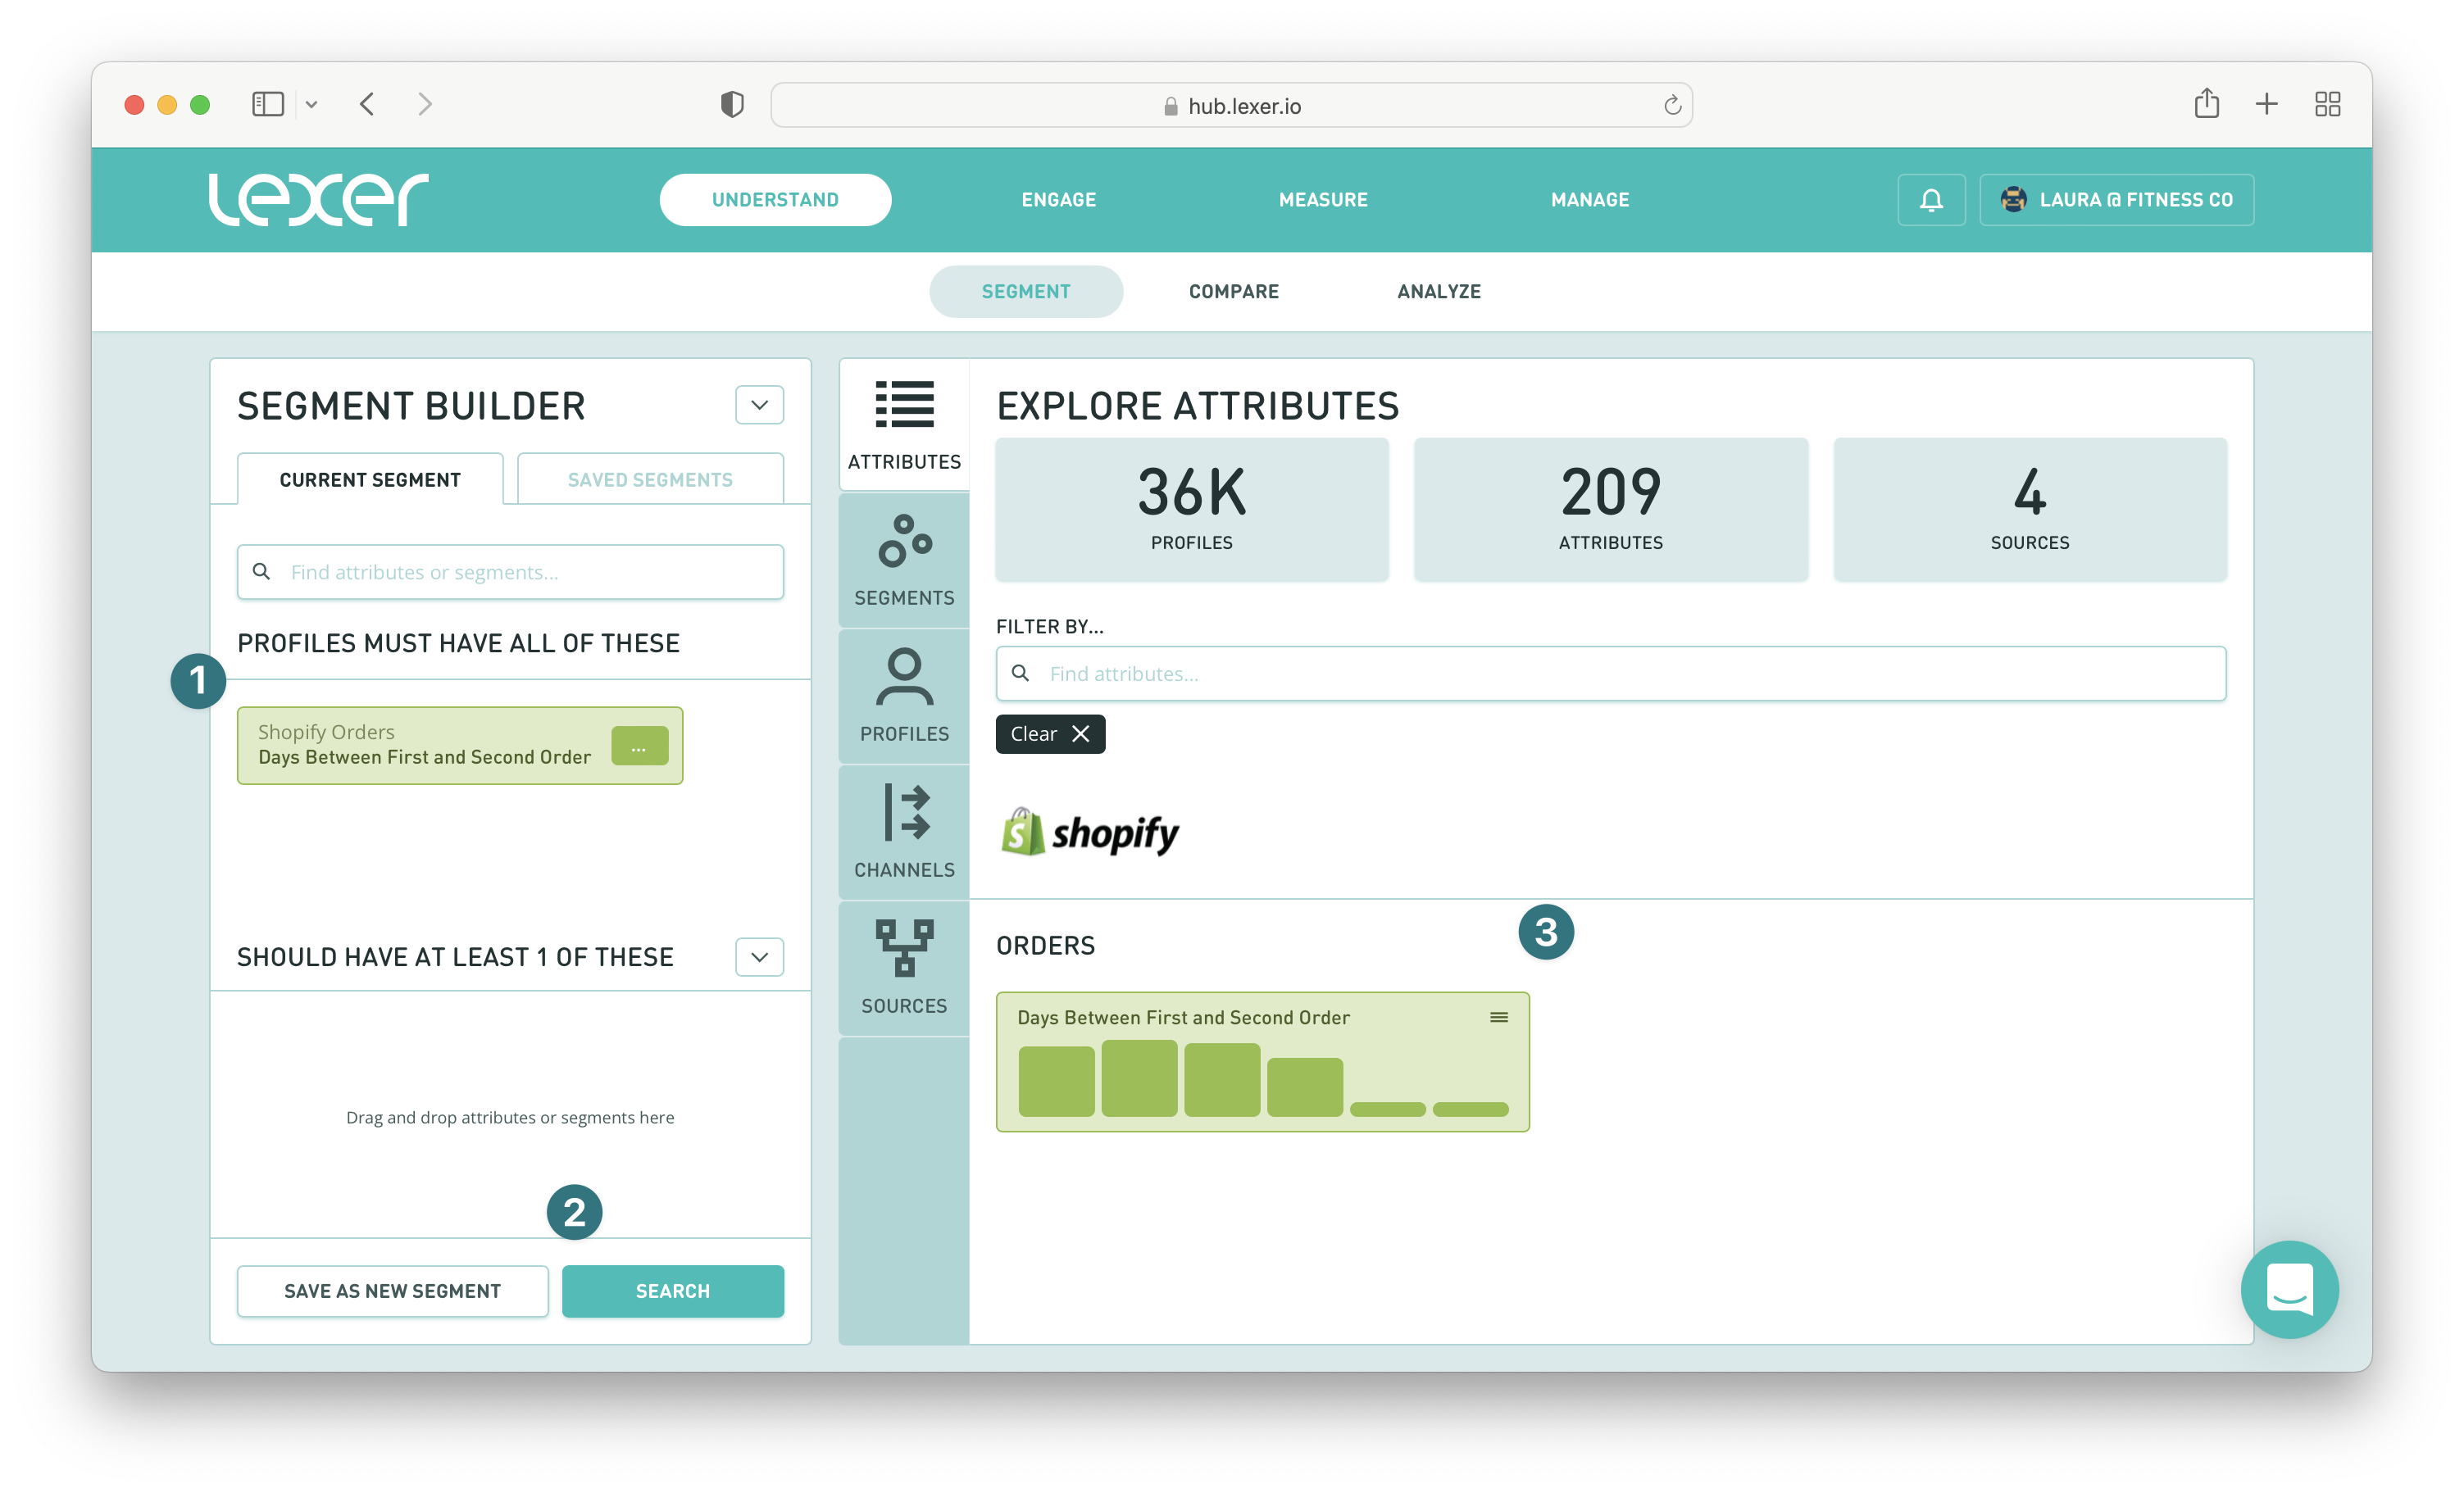Expand the Segment Builder dropdown chevron
The width and height of the screenshot is (2464, 1493).
point(759,405)
